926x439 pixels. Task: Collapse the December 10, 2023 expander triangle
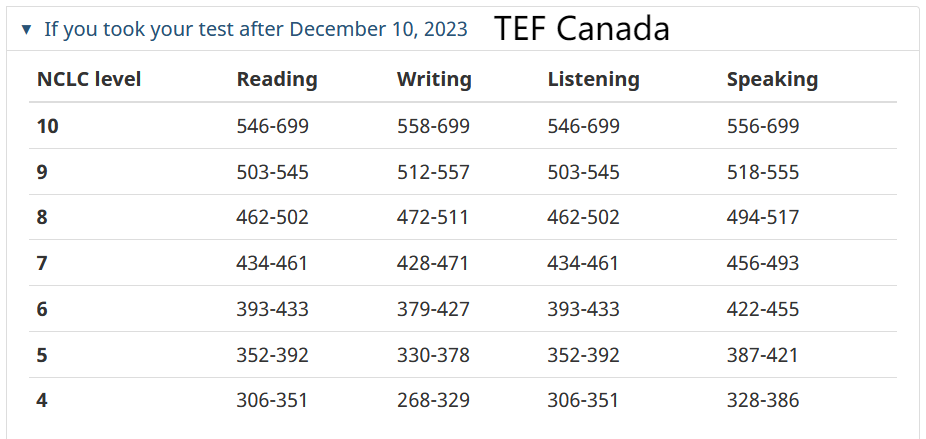tap(26, 29)
